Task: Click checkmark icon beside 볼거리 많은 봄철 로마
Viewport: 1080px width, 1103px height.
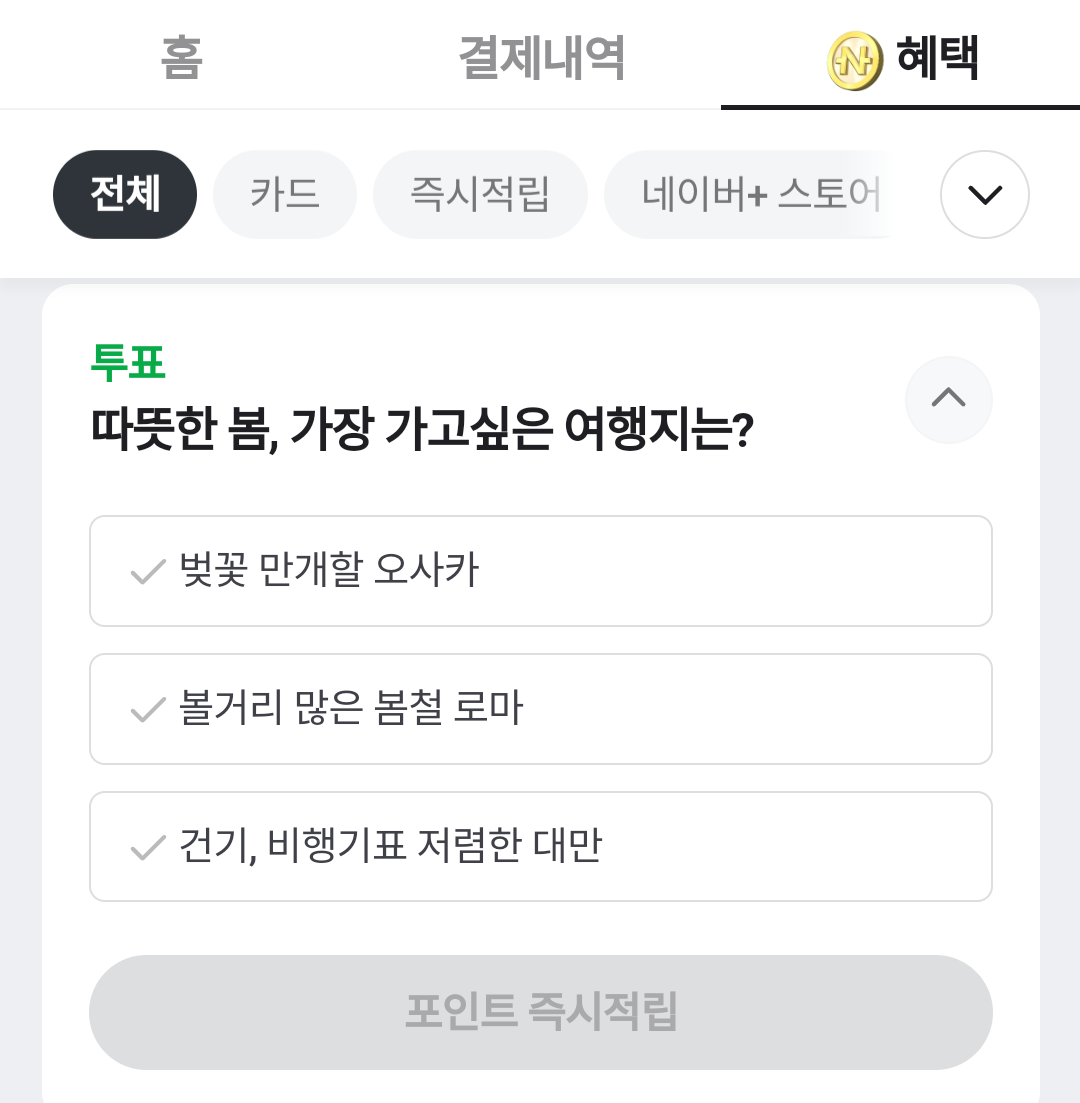Action: 148,711
